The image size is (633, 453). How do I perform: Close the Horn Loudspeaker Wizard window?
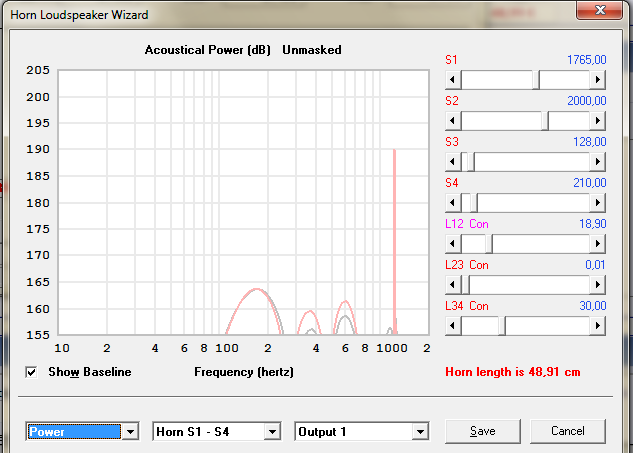(x=599, y=10)
